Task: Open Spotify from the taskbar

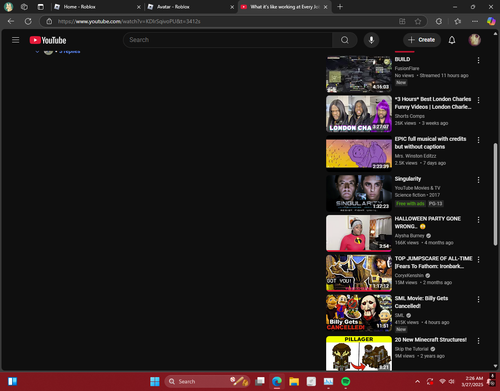Action: point(346,381)
